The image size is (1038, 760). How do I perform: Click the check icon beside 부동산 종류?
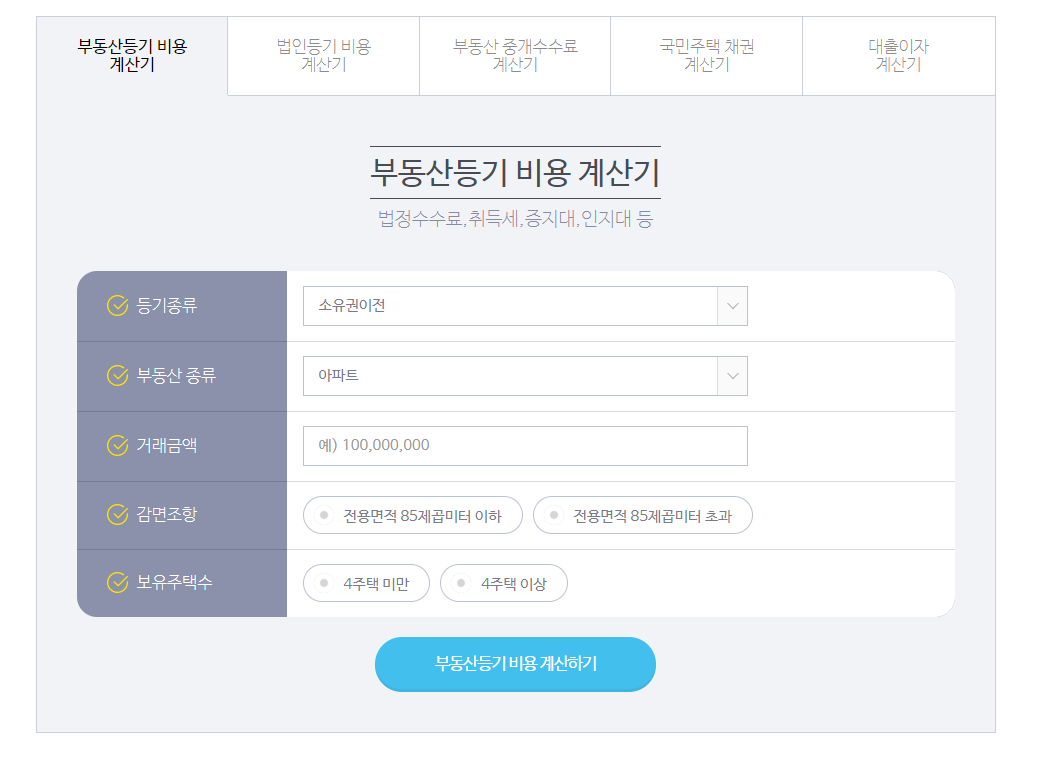coord(117,375)
